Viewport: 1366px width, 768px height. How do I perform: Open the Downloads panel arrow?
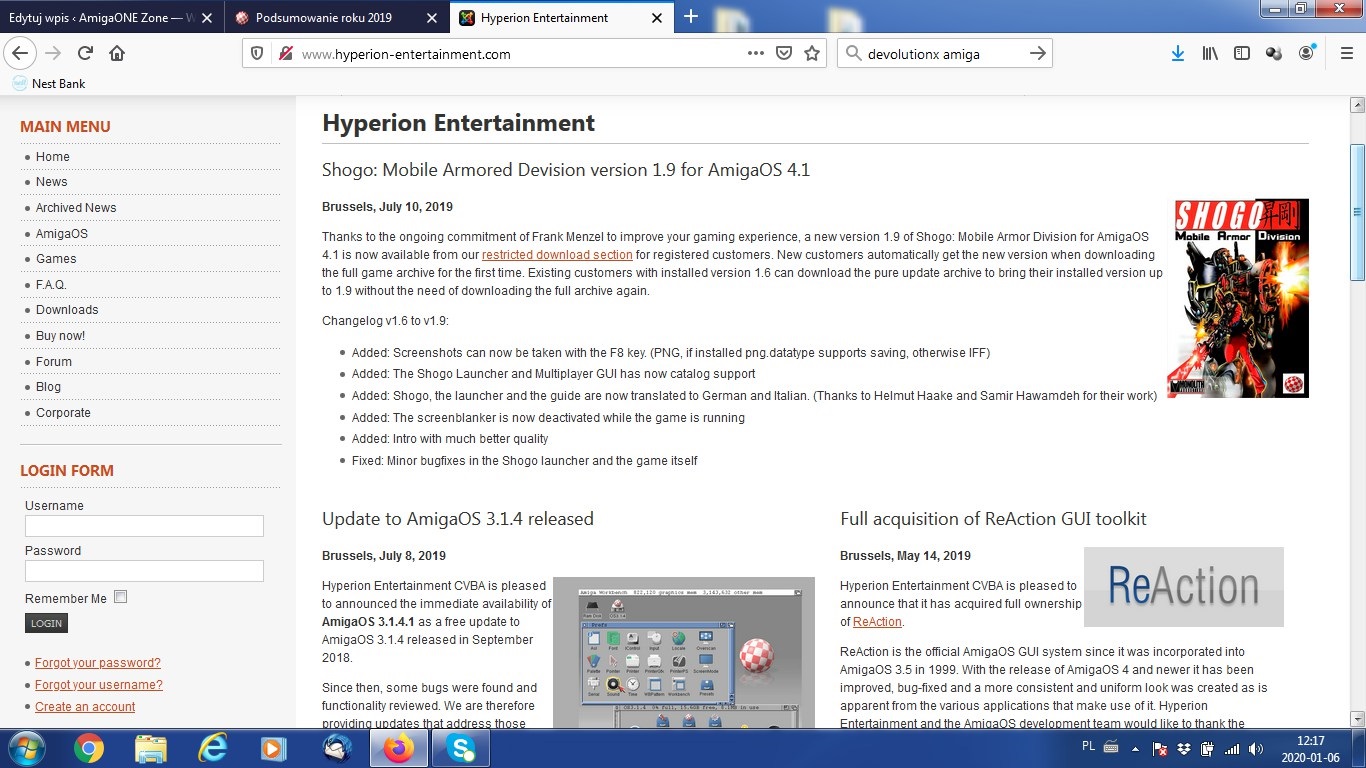click(1178, 54)
